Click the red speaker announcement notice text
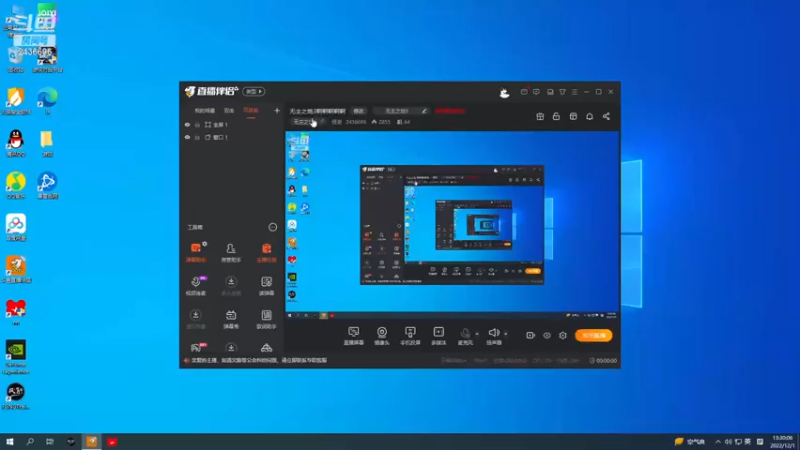The width and height of the screenshot is (800, 450). 259,360
